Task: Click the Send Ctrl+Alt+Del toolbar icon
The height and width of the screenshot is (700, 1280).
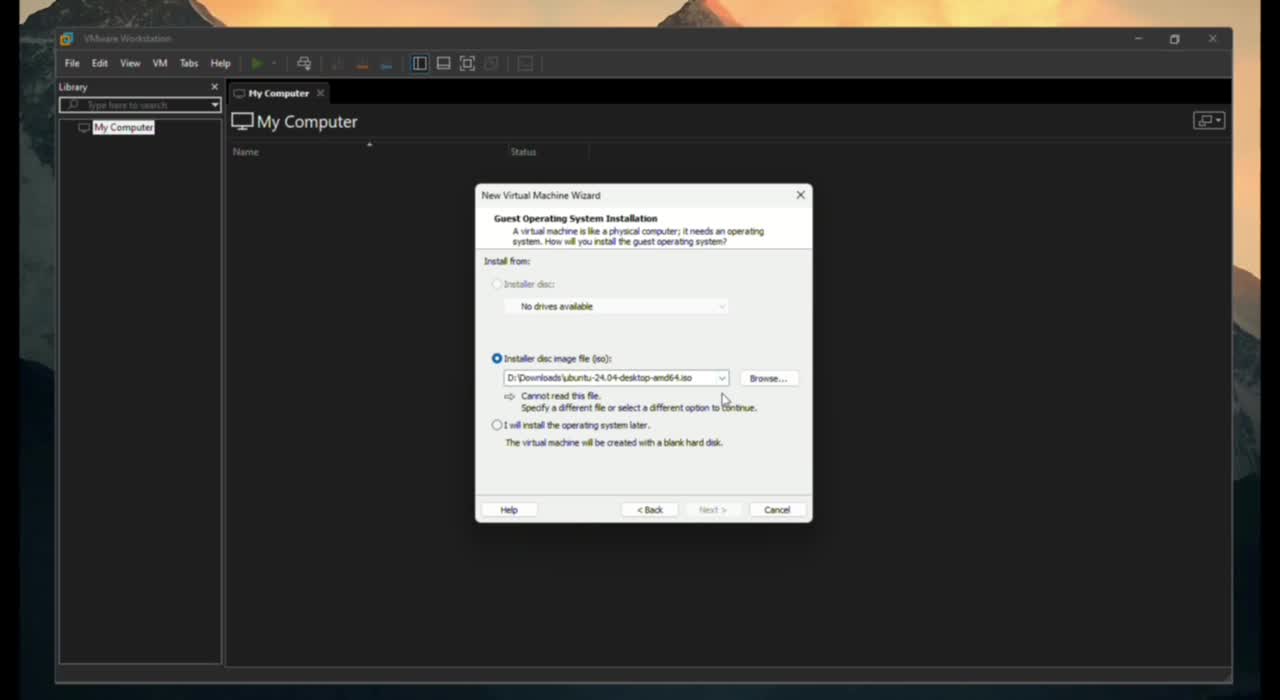Action: click(304, 63)
